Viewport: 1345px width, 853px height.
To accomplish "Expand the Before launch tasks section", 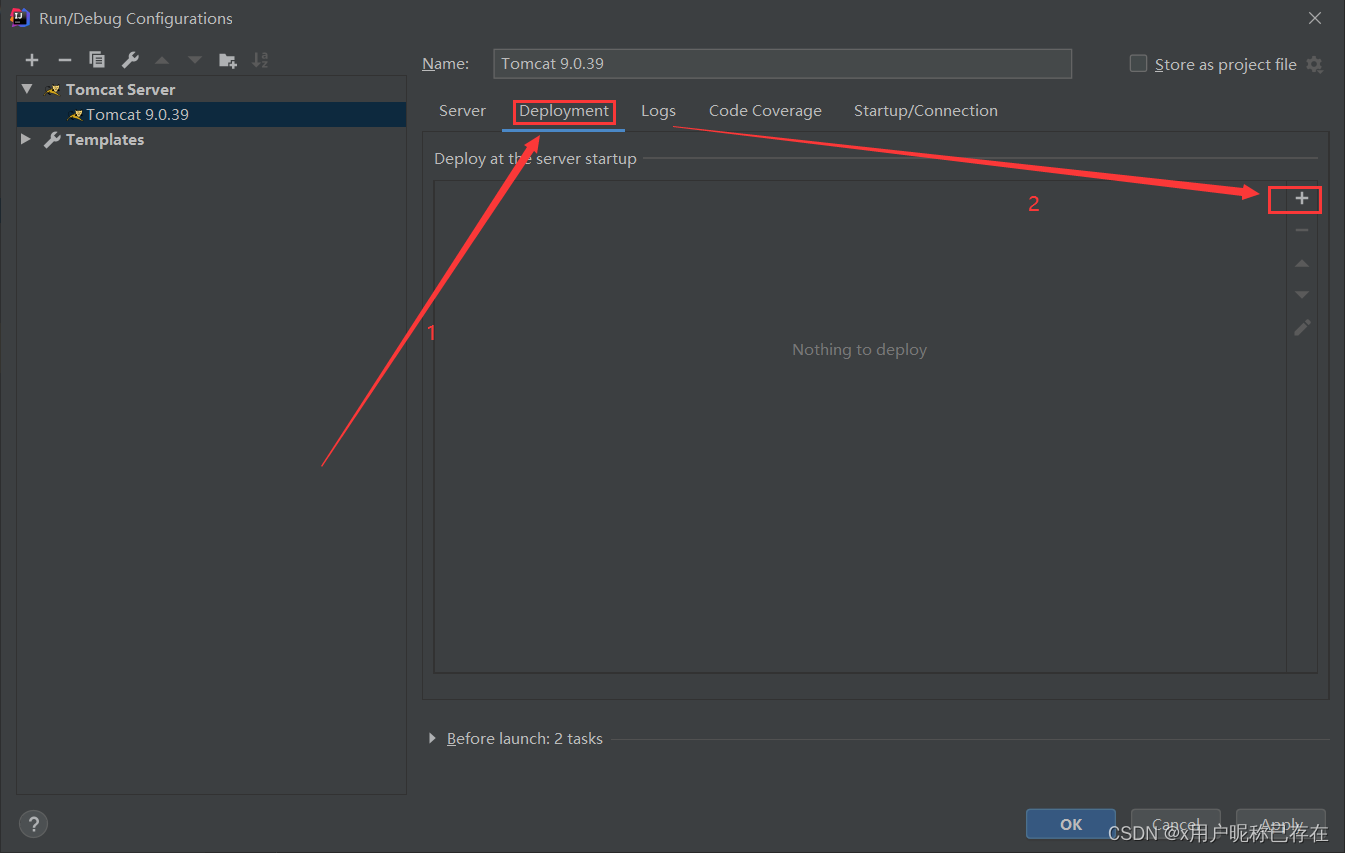I will [x=432, y=738].
